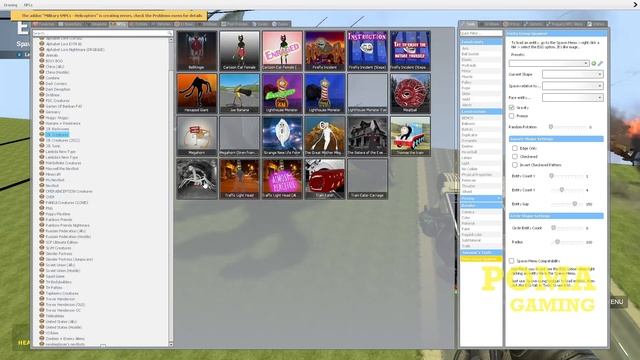Open the Current Shape dropdown
640x360 pixels.
[572, 74]
